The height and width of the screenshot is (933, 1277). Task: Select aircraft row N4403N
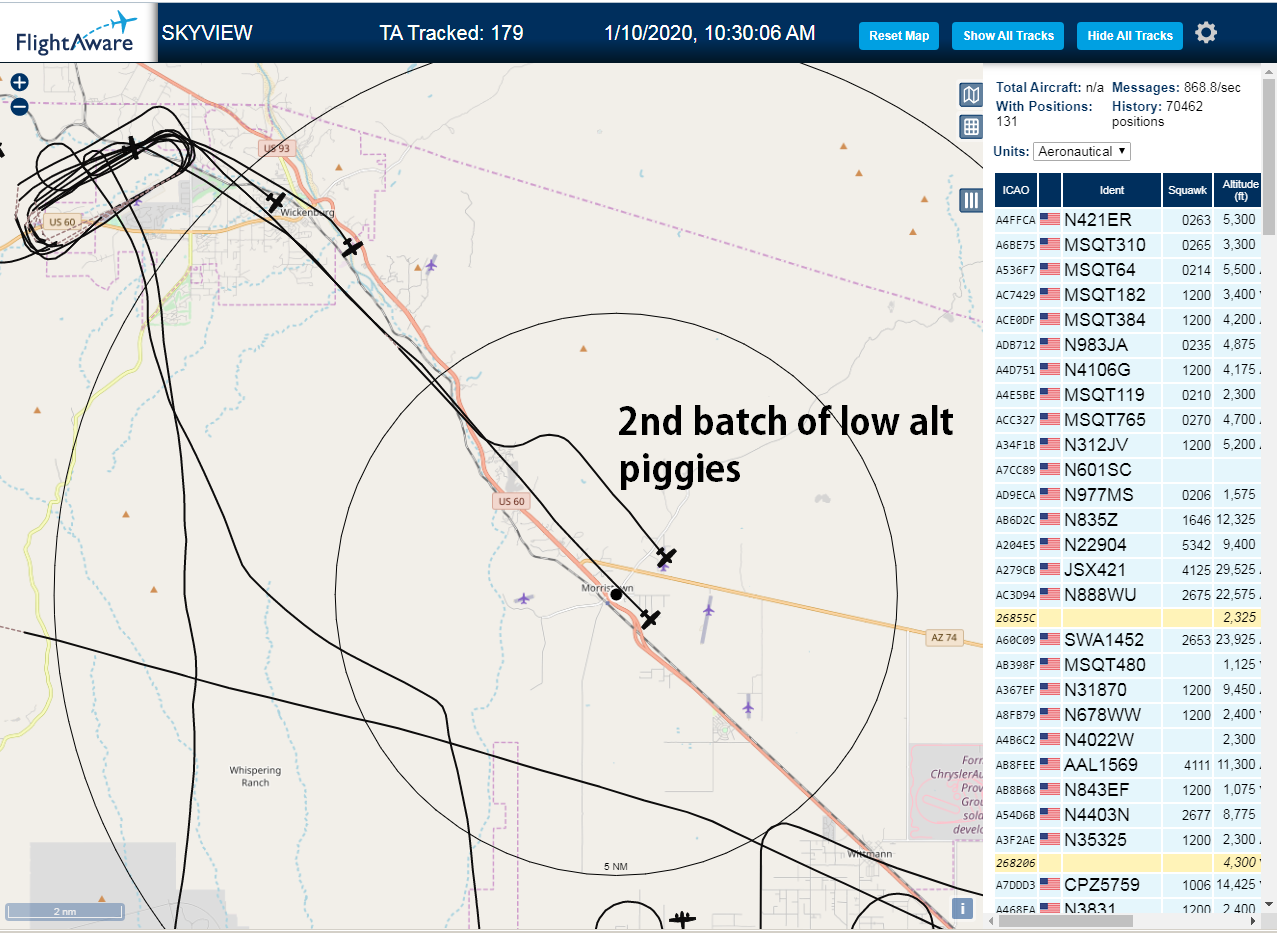pos(1128,815)
